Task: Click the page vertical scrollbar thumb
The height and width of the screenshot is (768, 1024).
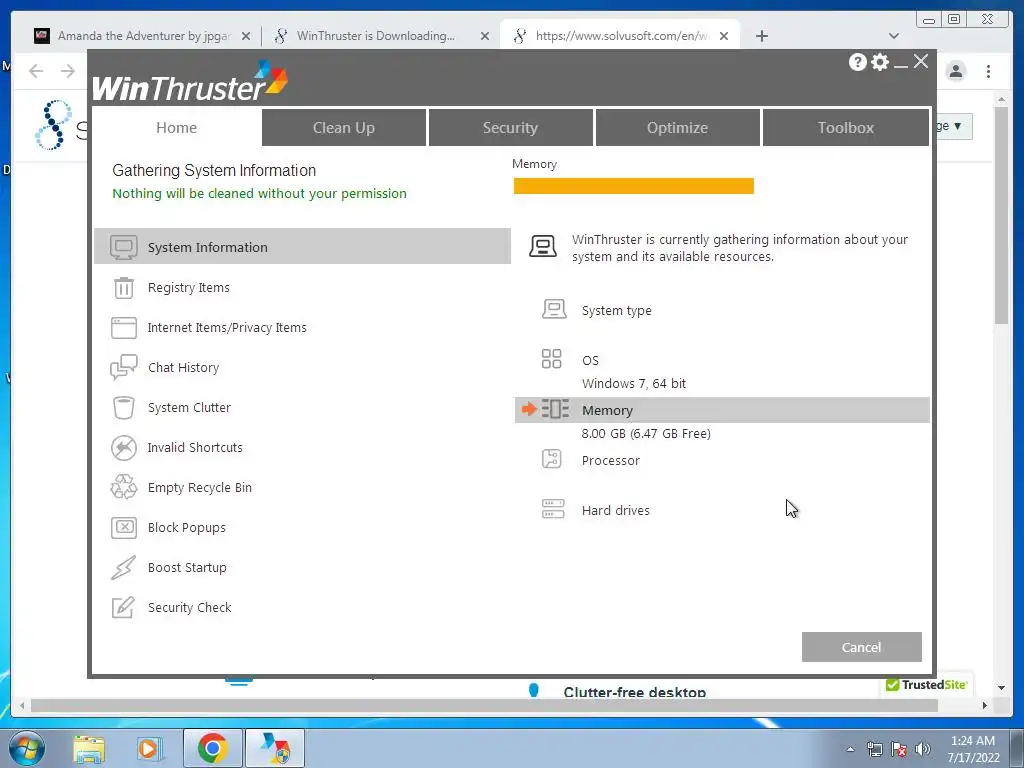Action: (1001, 216)
